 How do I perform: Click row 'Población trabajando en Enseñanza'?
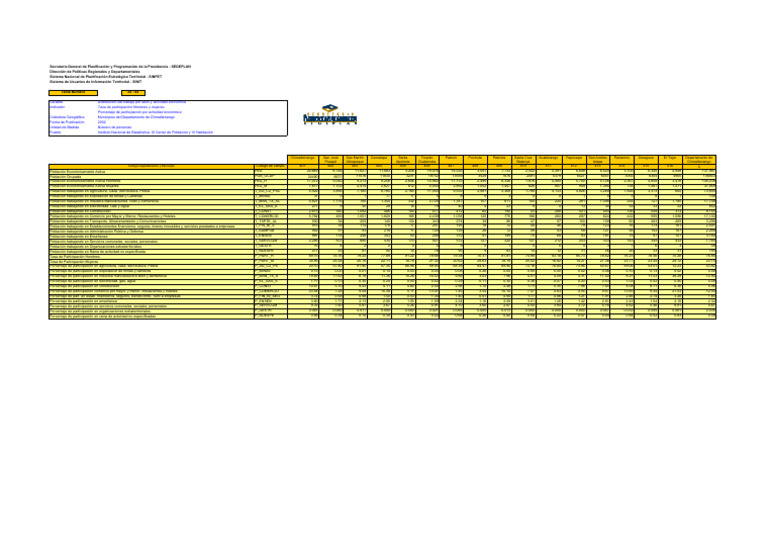point(151,236)
